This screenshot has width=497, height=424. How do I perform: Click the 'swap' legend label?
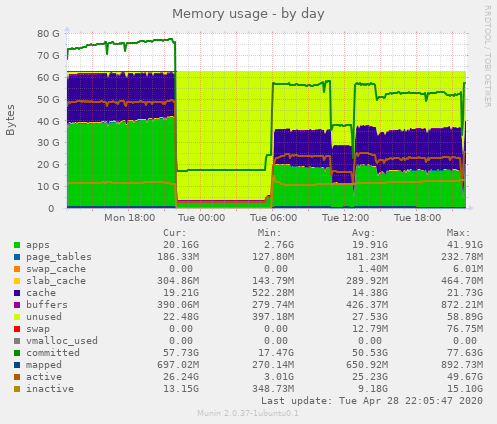[x=38, y=329]
